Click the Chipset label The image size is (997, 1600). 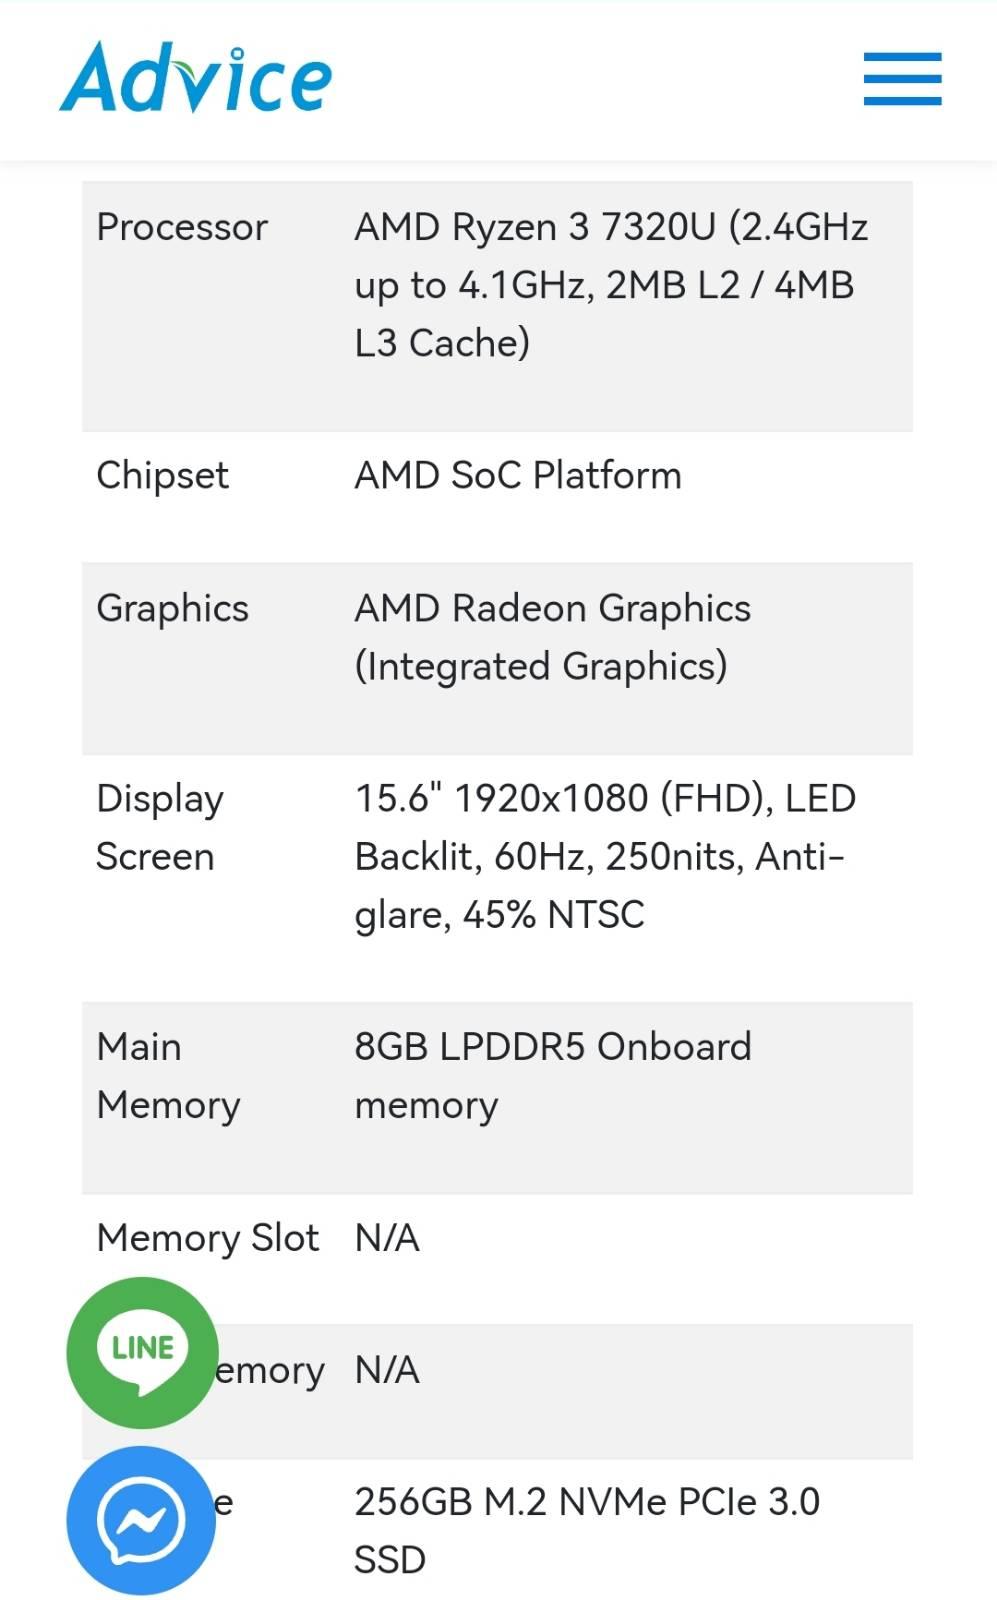(162, 476)
